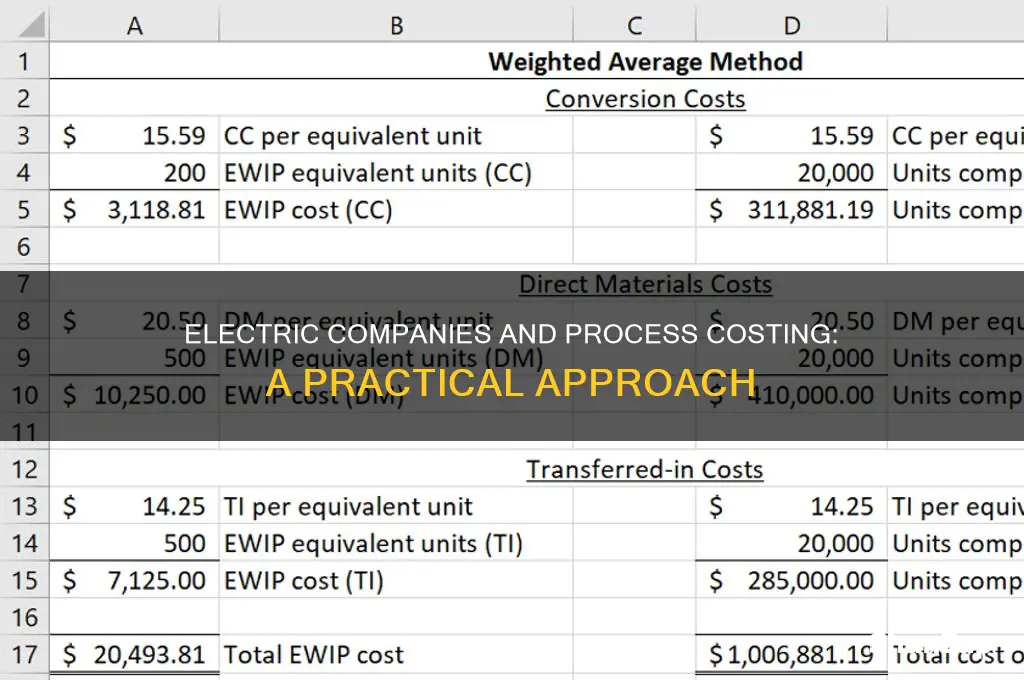Screen dimensions: 1024x680
Task: Select row 1 header
Action: (x=24, y=61)
